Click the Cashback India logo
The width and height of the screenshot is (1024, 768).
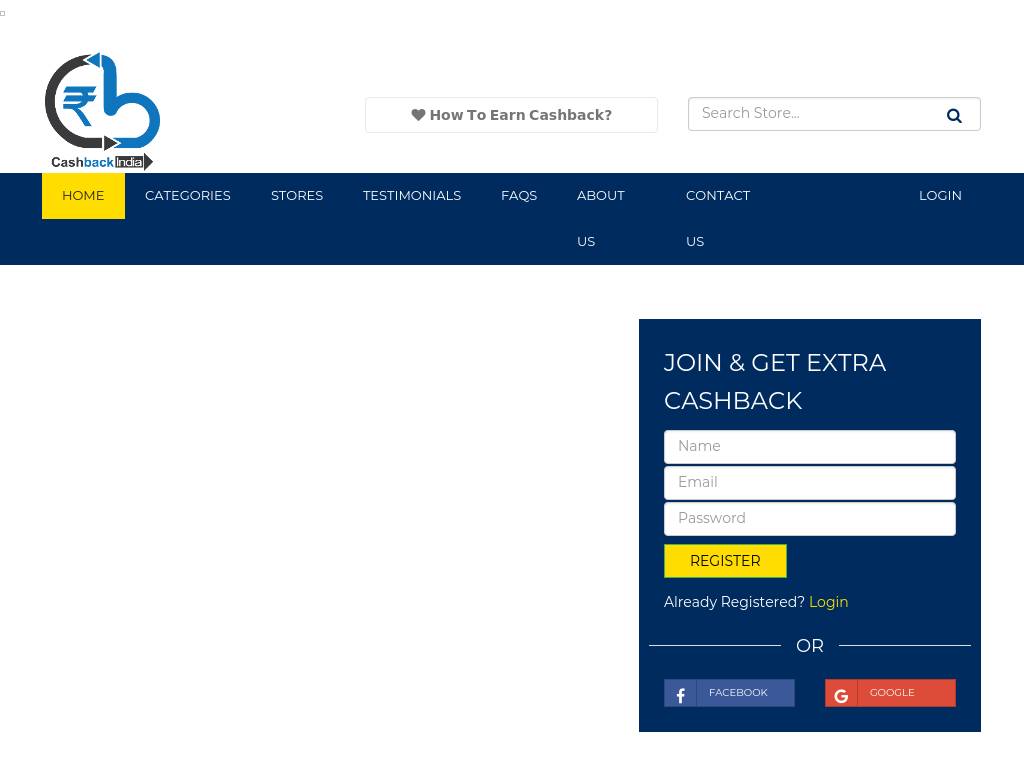pos(102,111)
